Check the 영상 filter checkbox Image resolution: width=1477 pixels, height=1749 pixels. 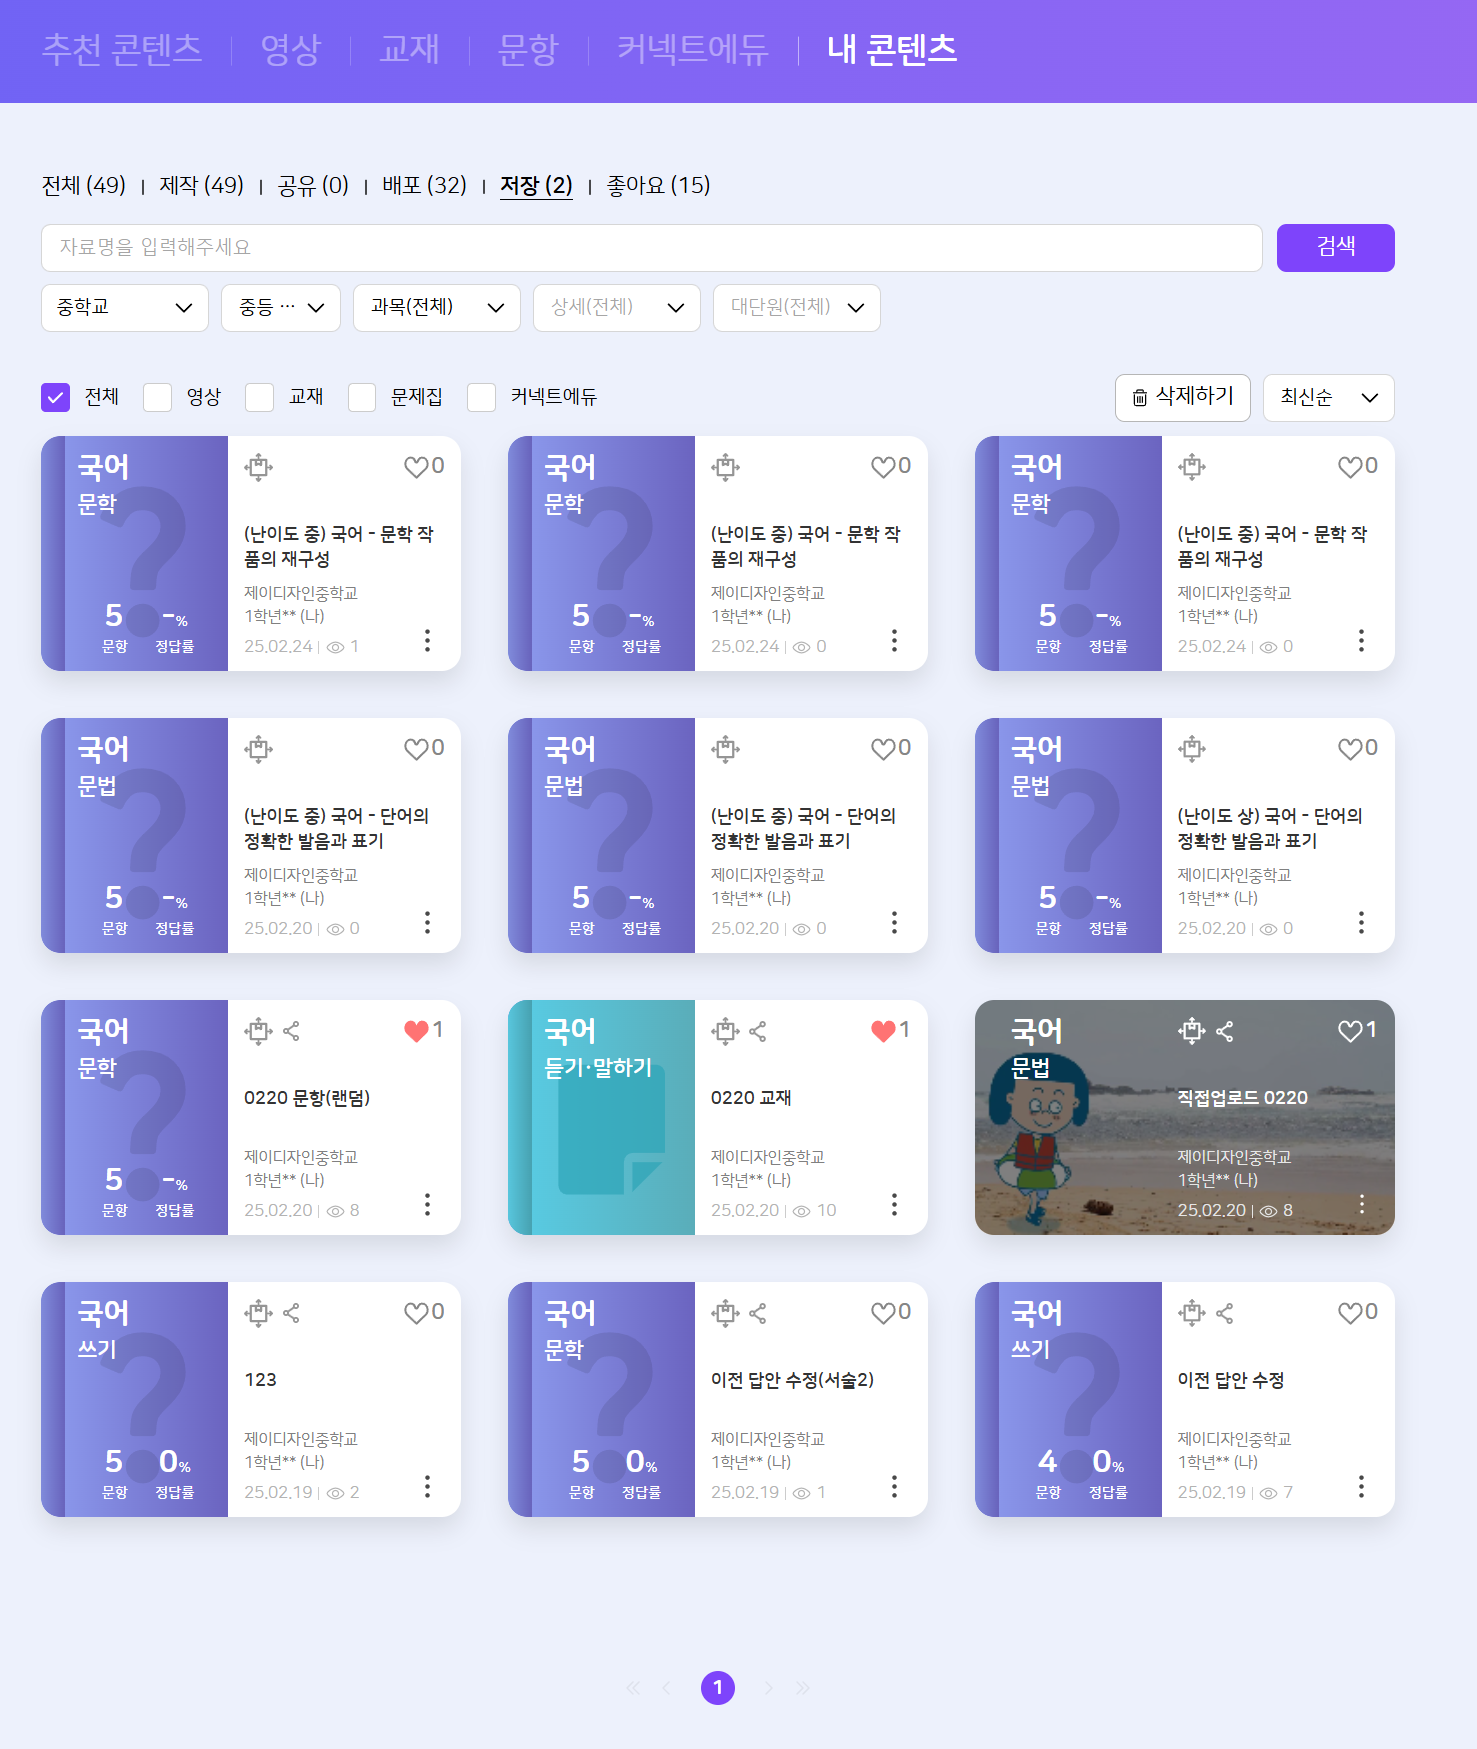tap(158, 398)
